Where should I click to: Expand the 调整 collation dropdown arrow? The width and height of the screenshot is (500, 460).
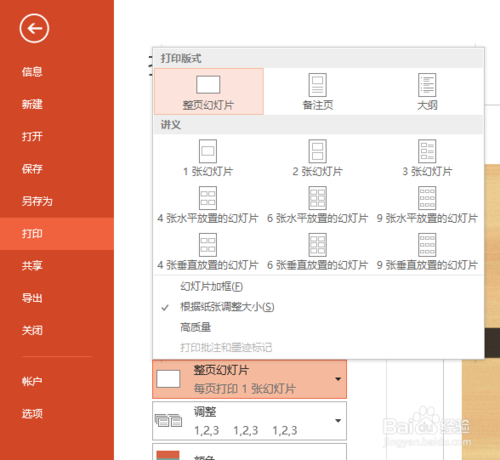tap(338, 421)
